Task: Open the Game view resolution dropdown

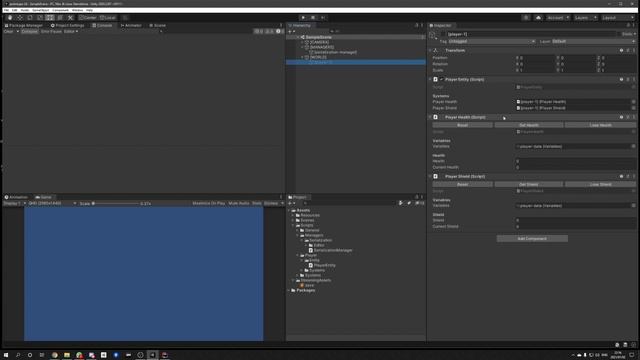Action: click(52, 203)
